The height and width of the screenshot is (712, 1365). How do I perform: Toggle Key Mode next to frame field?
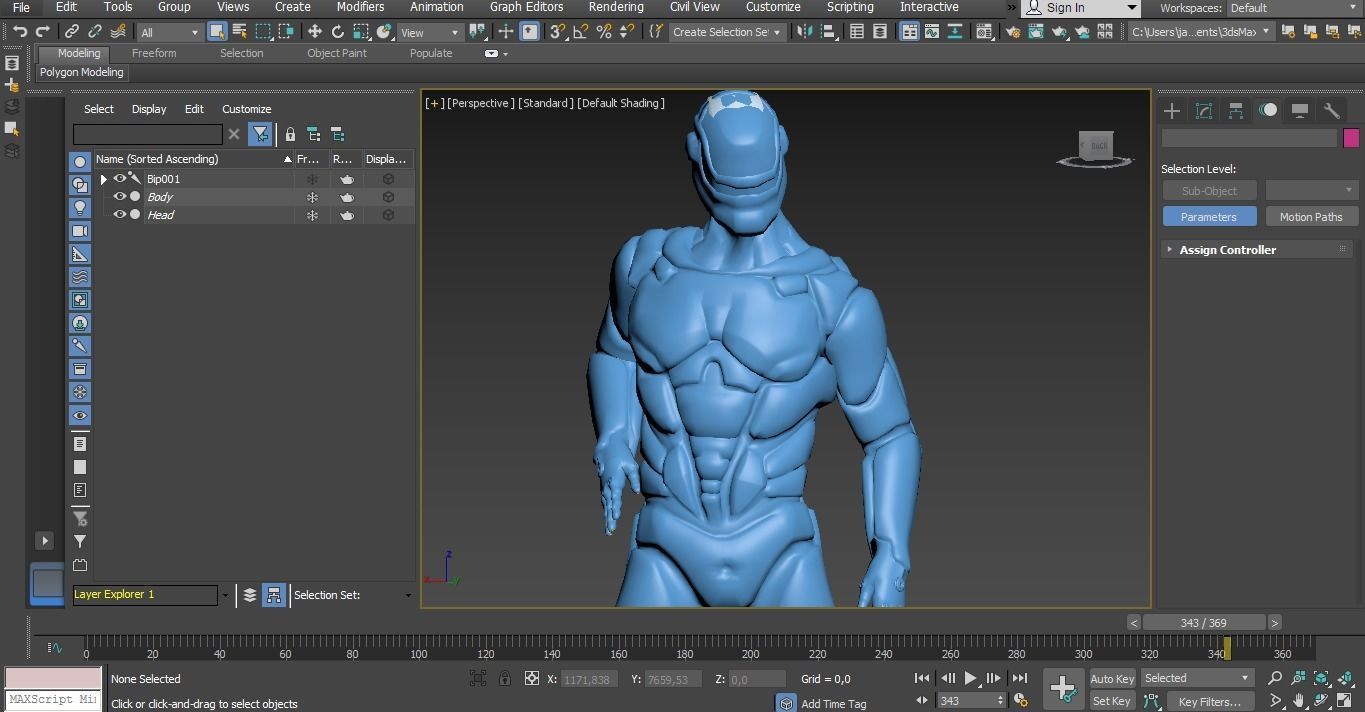(922, 700)
